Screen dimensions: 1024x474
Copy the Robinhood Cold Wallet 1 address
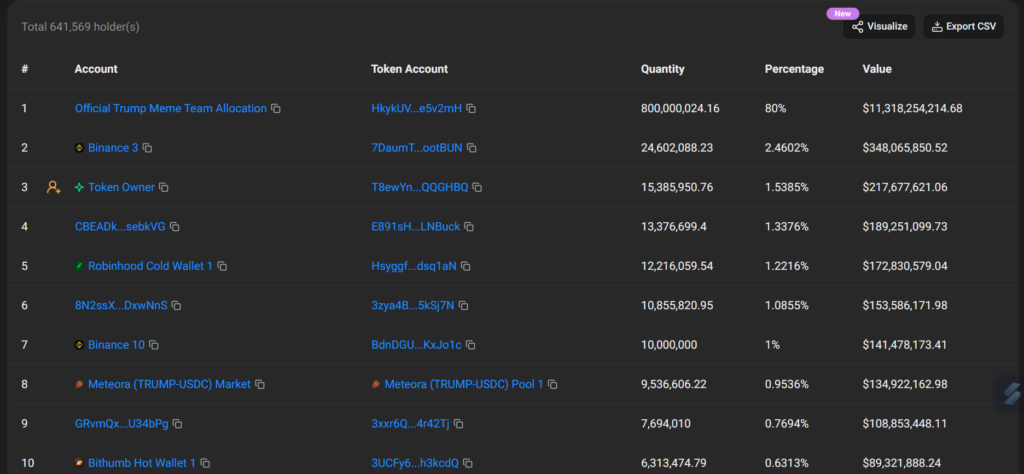tap(222, 266)
